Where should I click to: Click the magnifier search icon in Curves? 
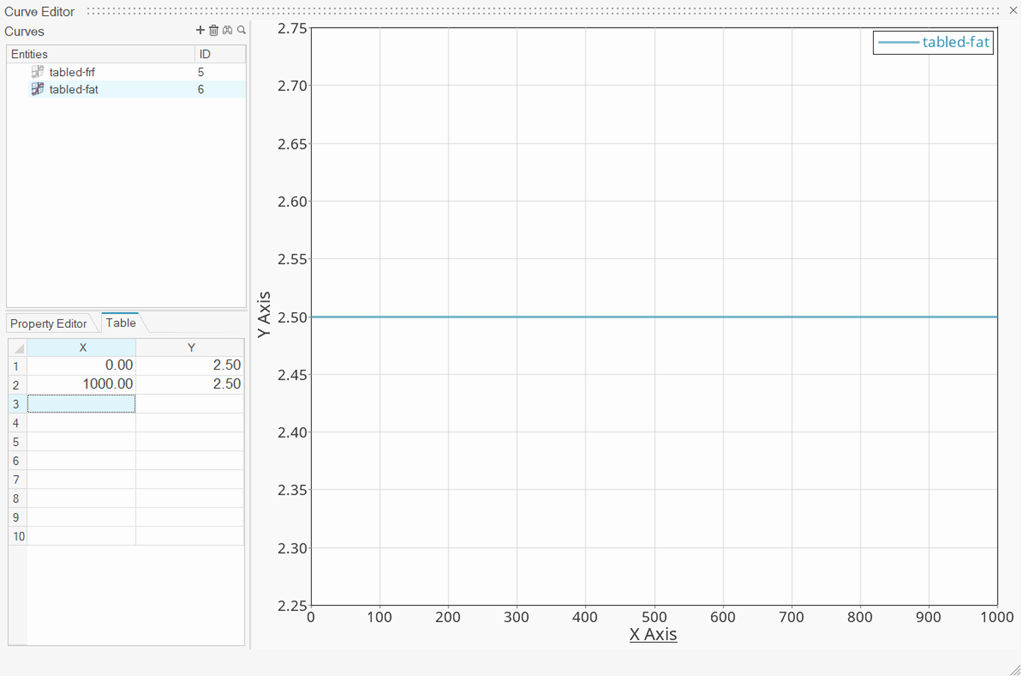[x=242, y=30]
